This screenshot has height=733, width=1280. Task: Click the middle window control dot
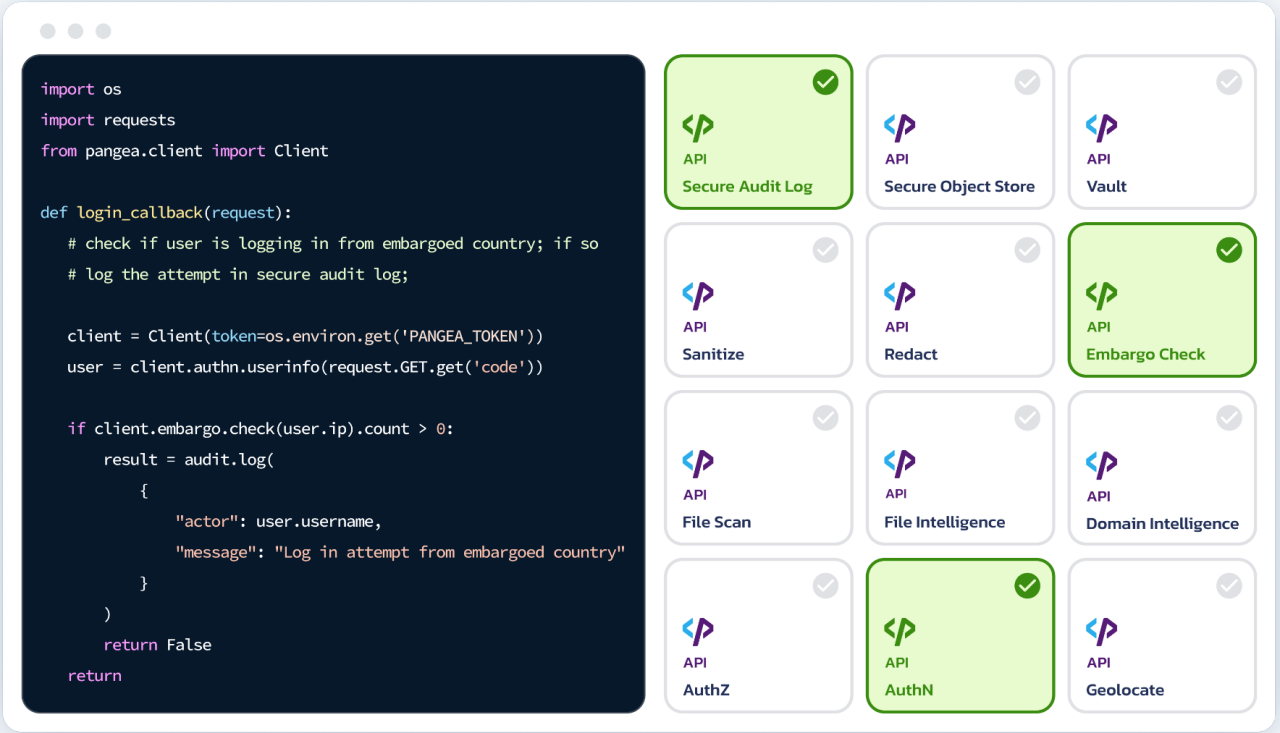(75, 31)
